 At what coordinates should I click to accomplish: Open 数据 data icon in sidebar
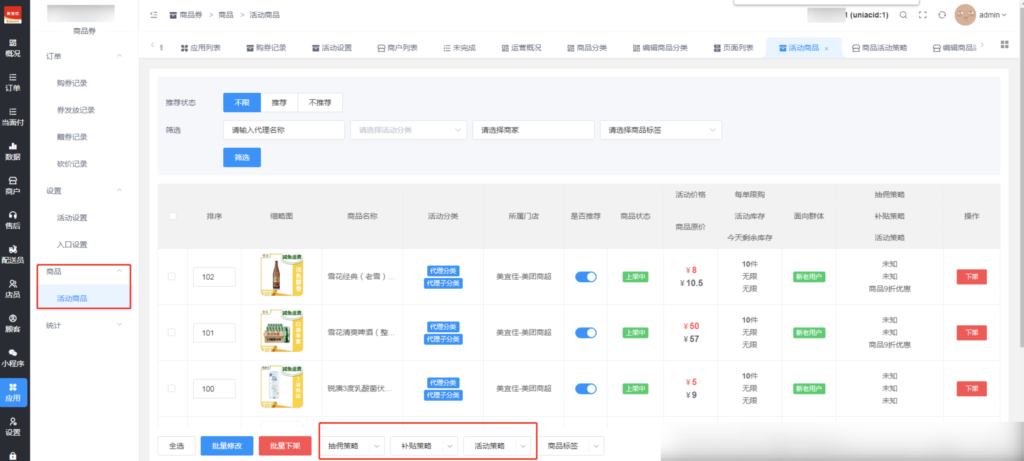(13, 151)
